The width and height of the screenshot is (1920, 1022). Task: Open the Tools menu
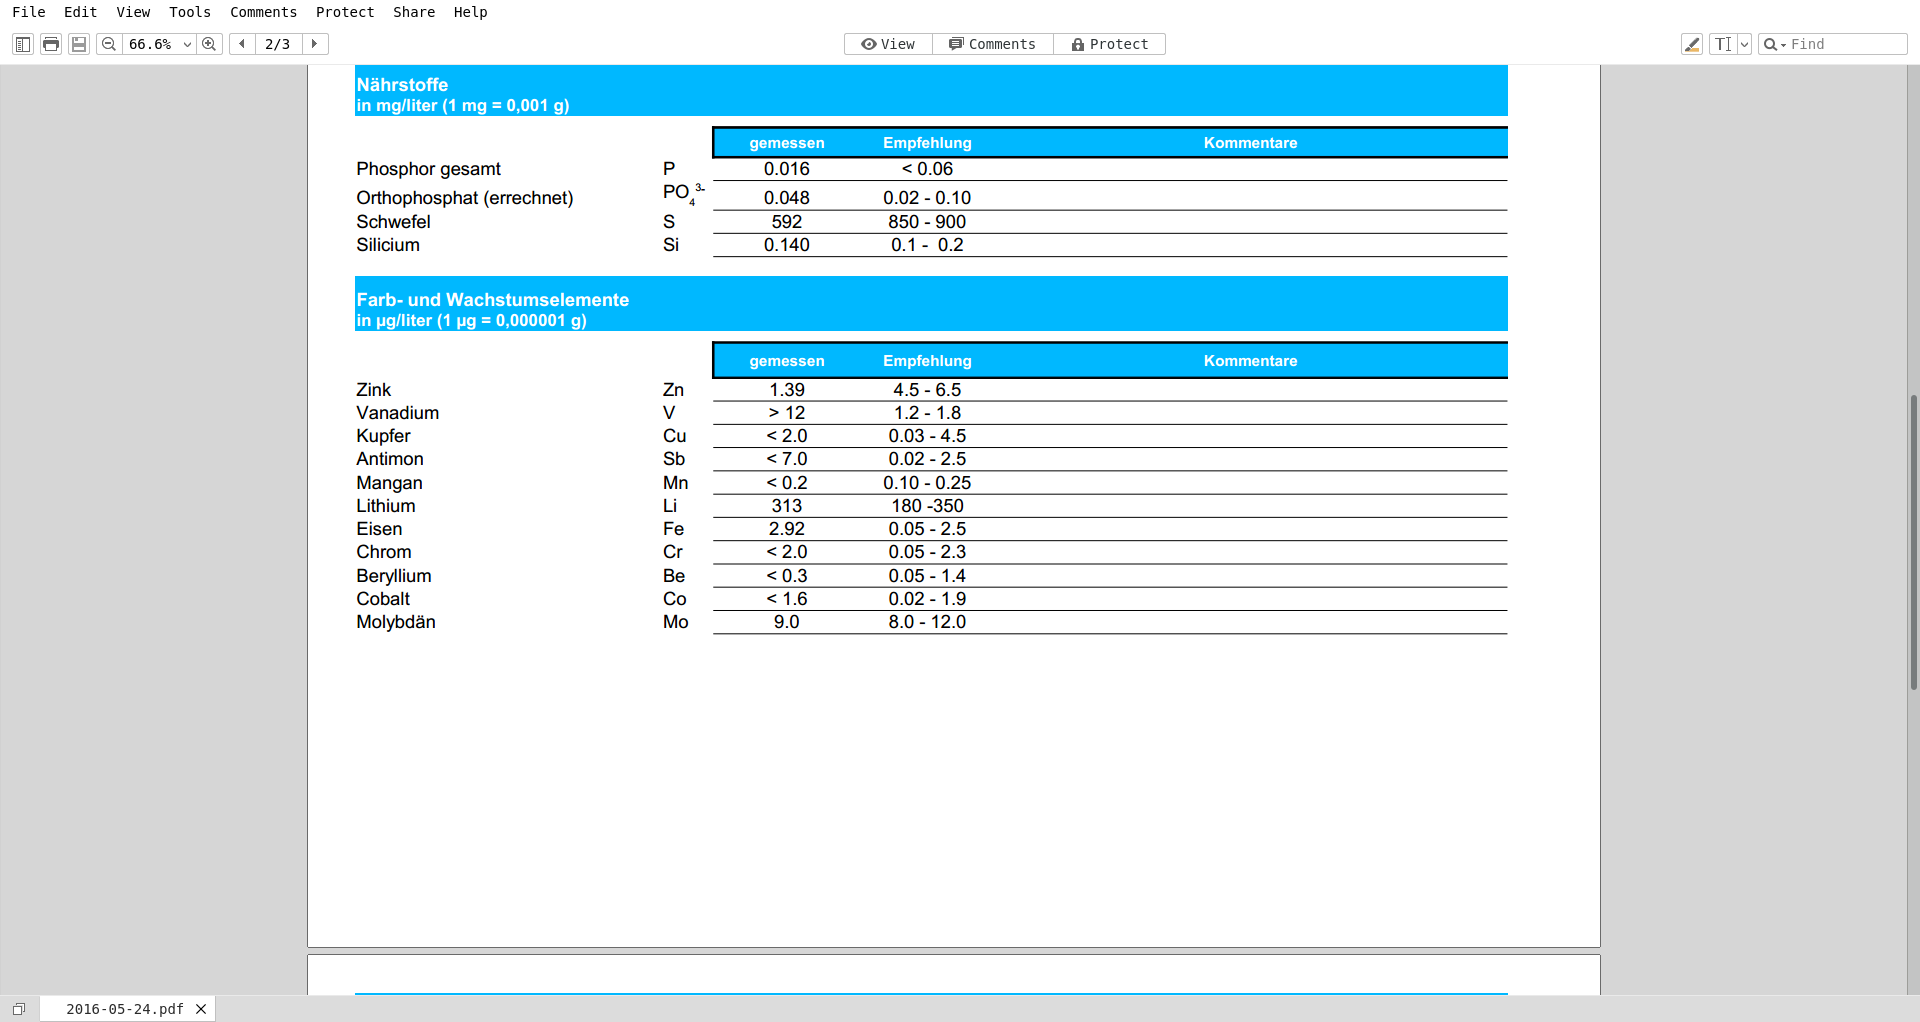pos(190,12)
